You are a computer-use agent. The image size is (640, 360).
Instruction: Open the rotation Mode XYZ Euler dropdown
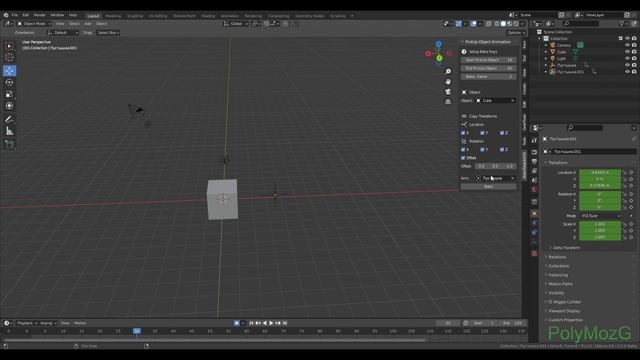click(600, 216)
